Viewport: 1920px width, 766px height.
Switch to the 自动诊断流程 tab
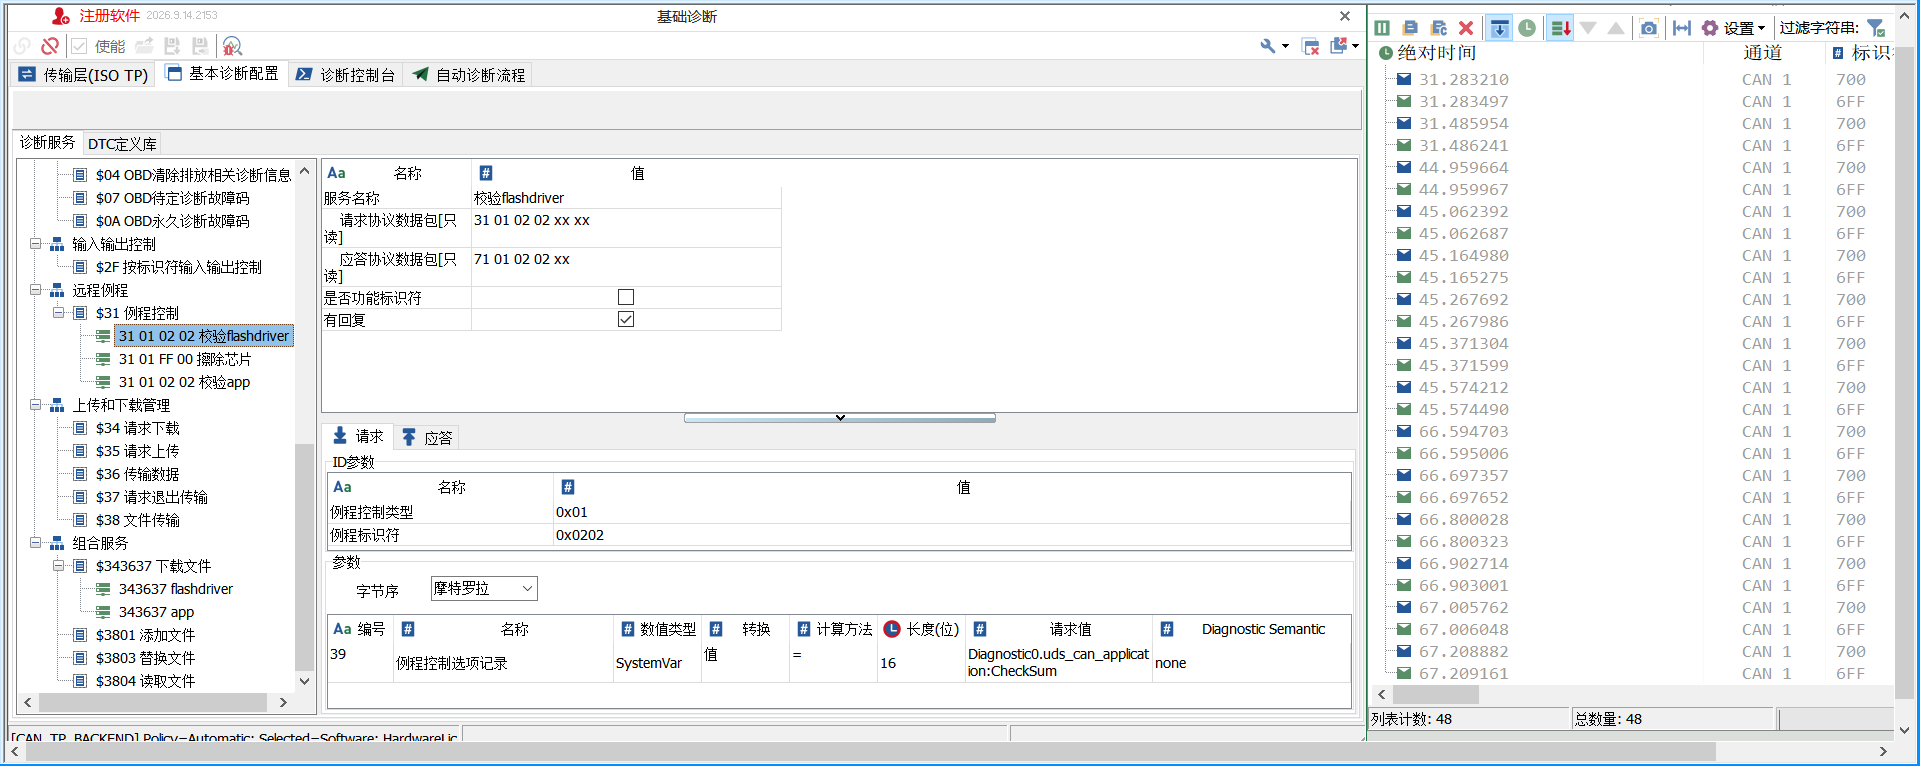click(468, 75)
